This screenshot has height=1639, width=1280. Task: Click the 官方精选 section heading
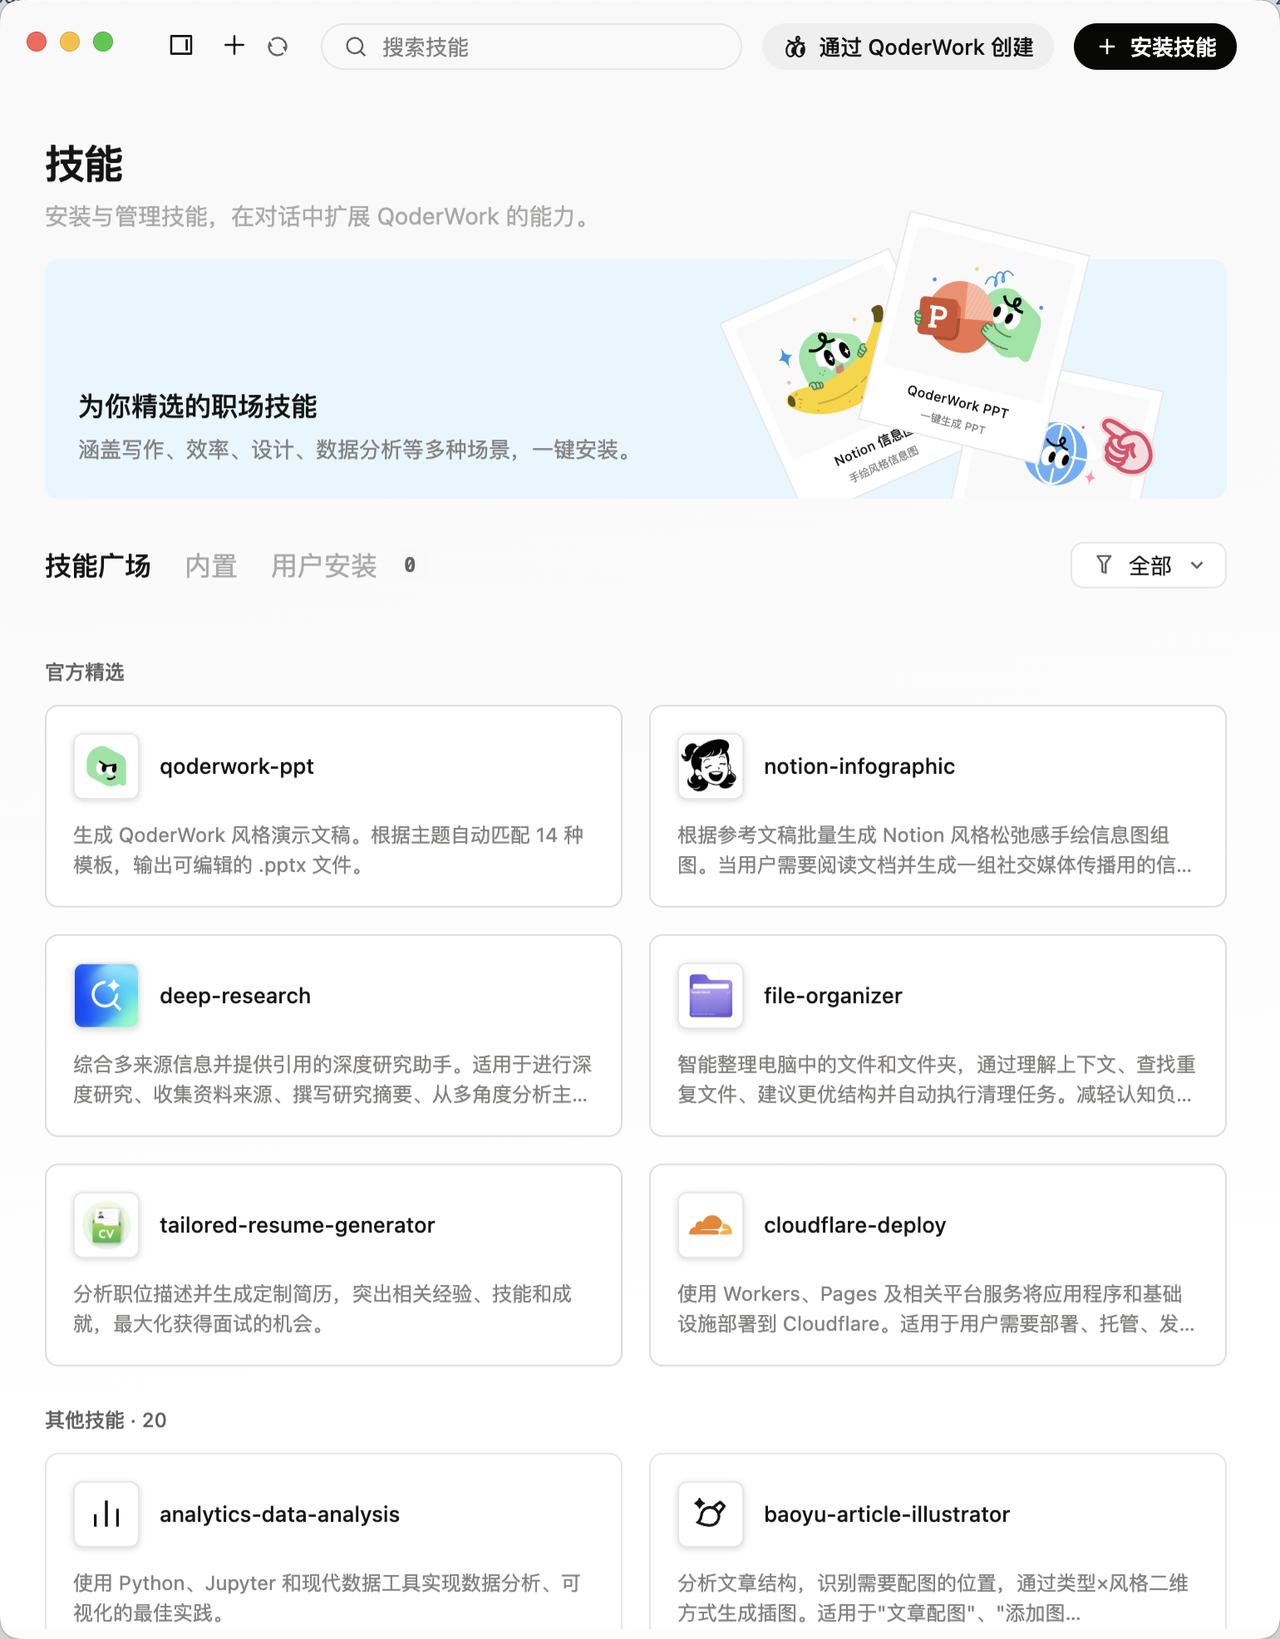(85, 672)
